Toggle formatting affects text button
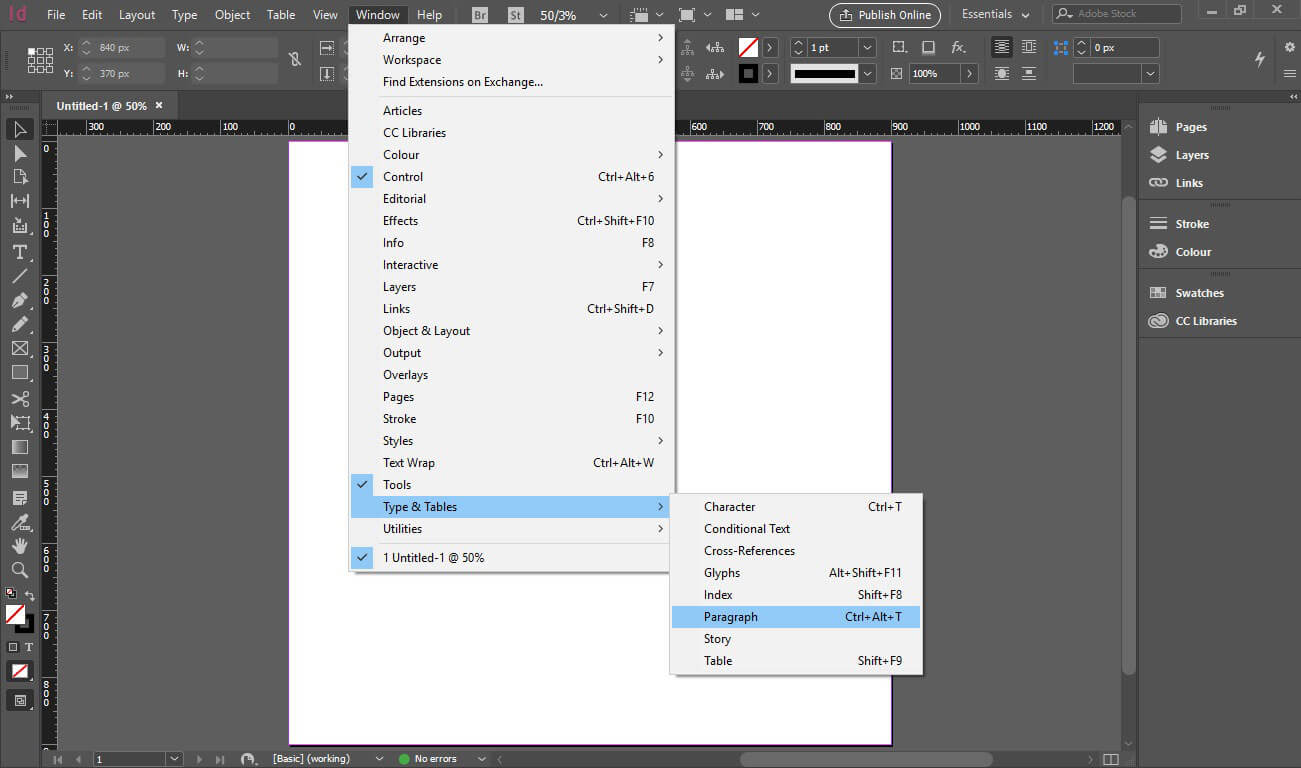1301x768 pixels. coord(28,647)
